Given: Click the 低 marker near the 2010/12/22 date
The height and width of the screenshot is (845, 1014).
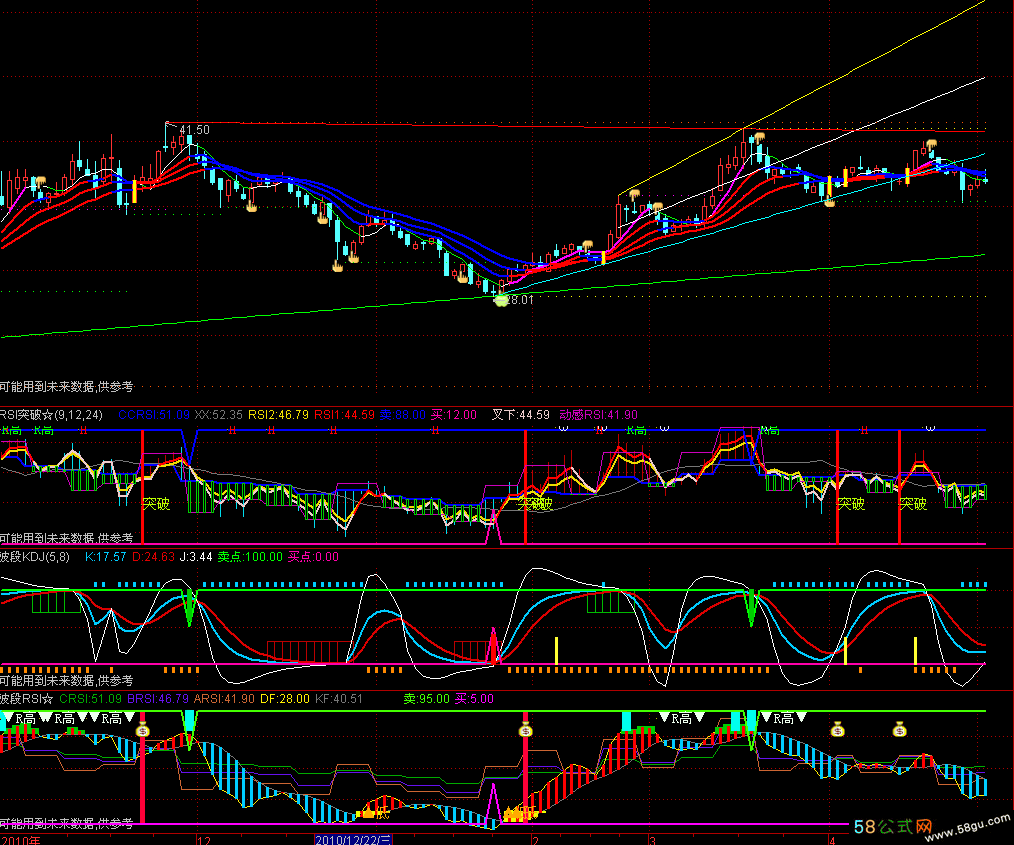Looking at the screenshot, I should [x=383, y=813].
